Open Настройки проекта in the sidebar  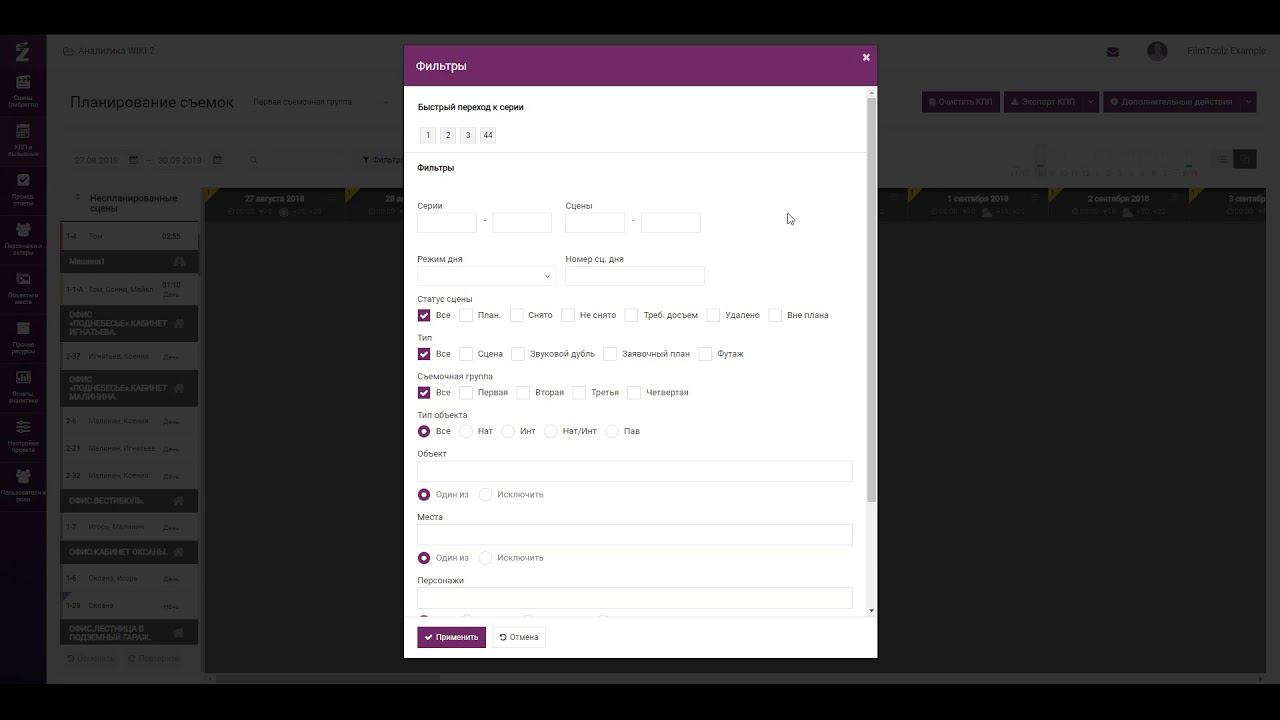click(x=23, y=436)
